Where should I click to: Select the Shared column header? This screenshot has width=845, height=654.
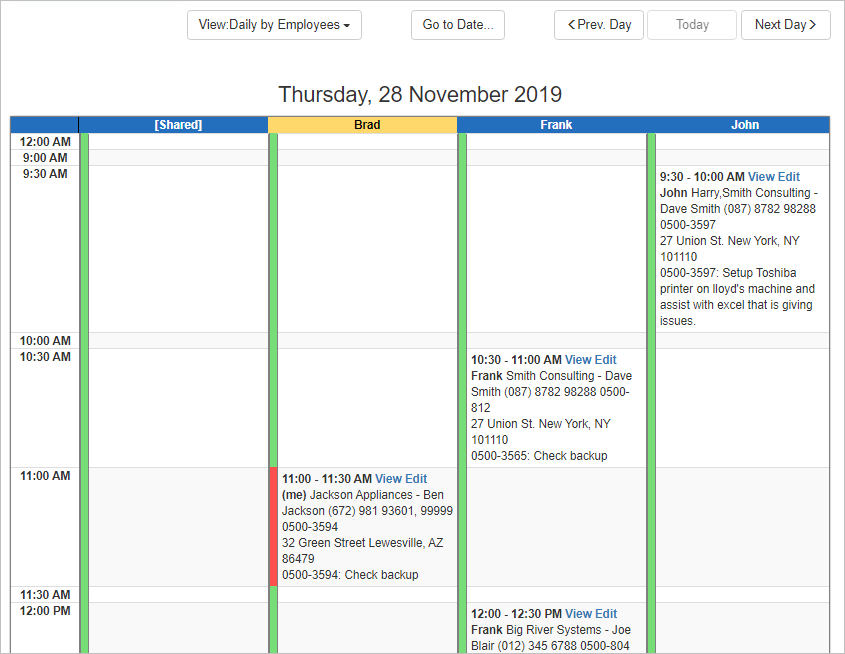tap(178, 125)
